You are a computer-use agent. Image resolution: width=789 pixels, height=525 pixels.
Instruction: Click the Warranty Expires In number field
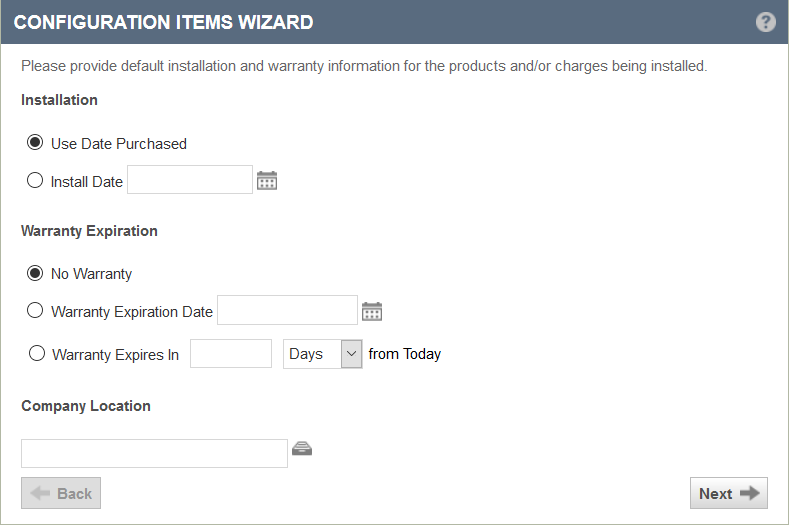231,353
